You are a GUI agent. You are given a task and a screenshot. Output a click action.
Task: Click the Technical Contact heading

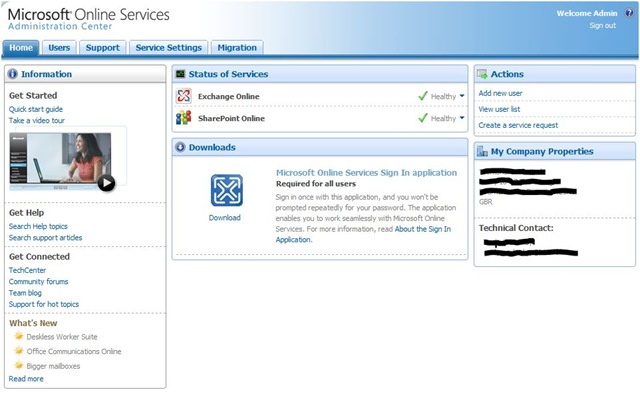(516, 228)
